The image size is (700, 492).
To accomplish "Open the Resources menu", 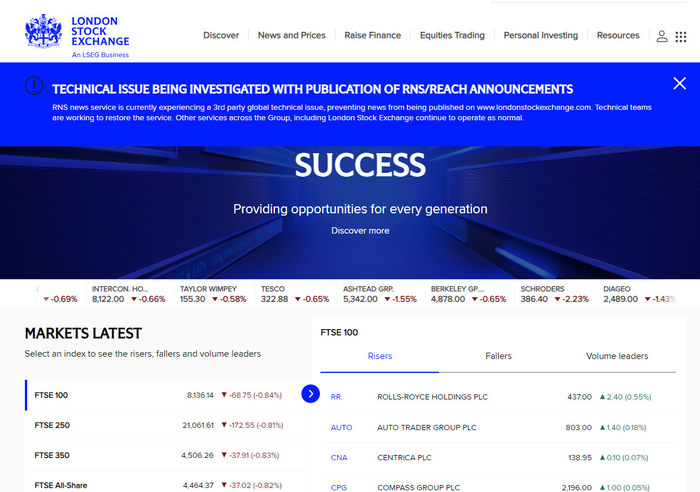I will (x=618, y=35).
